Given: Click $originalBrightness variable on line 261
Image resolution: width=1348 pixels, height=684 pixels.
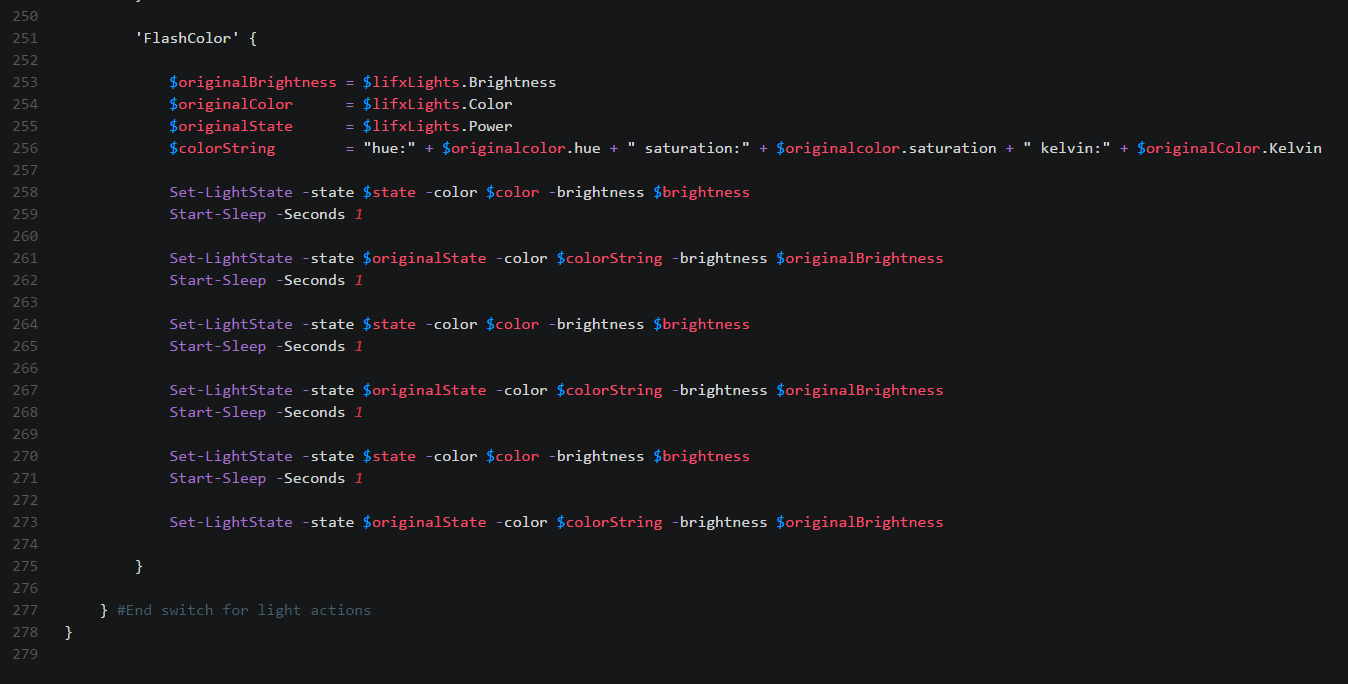Looking at the screenshot, I should click(x=860, y=258).
